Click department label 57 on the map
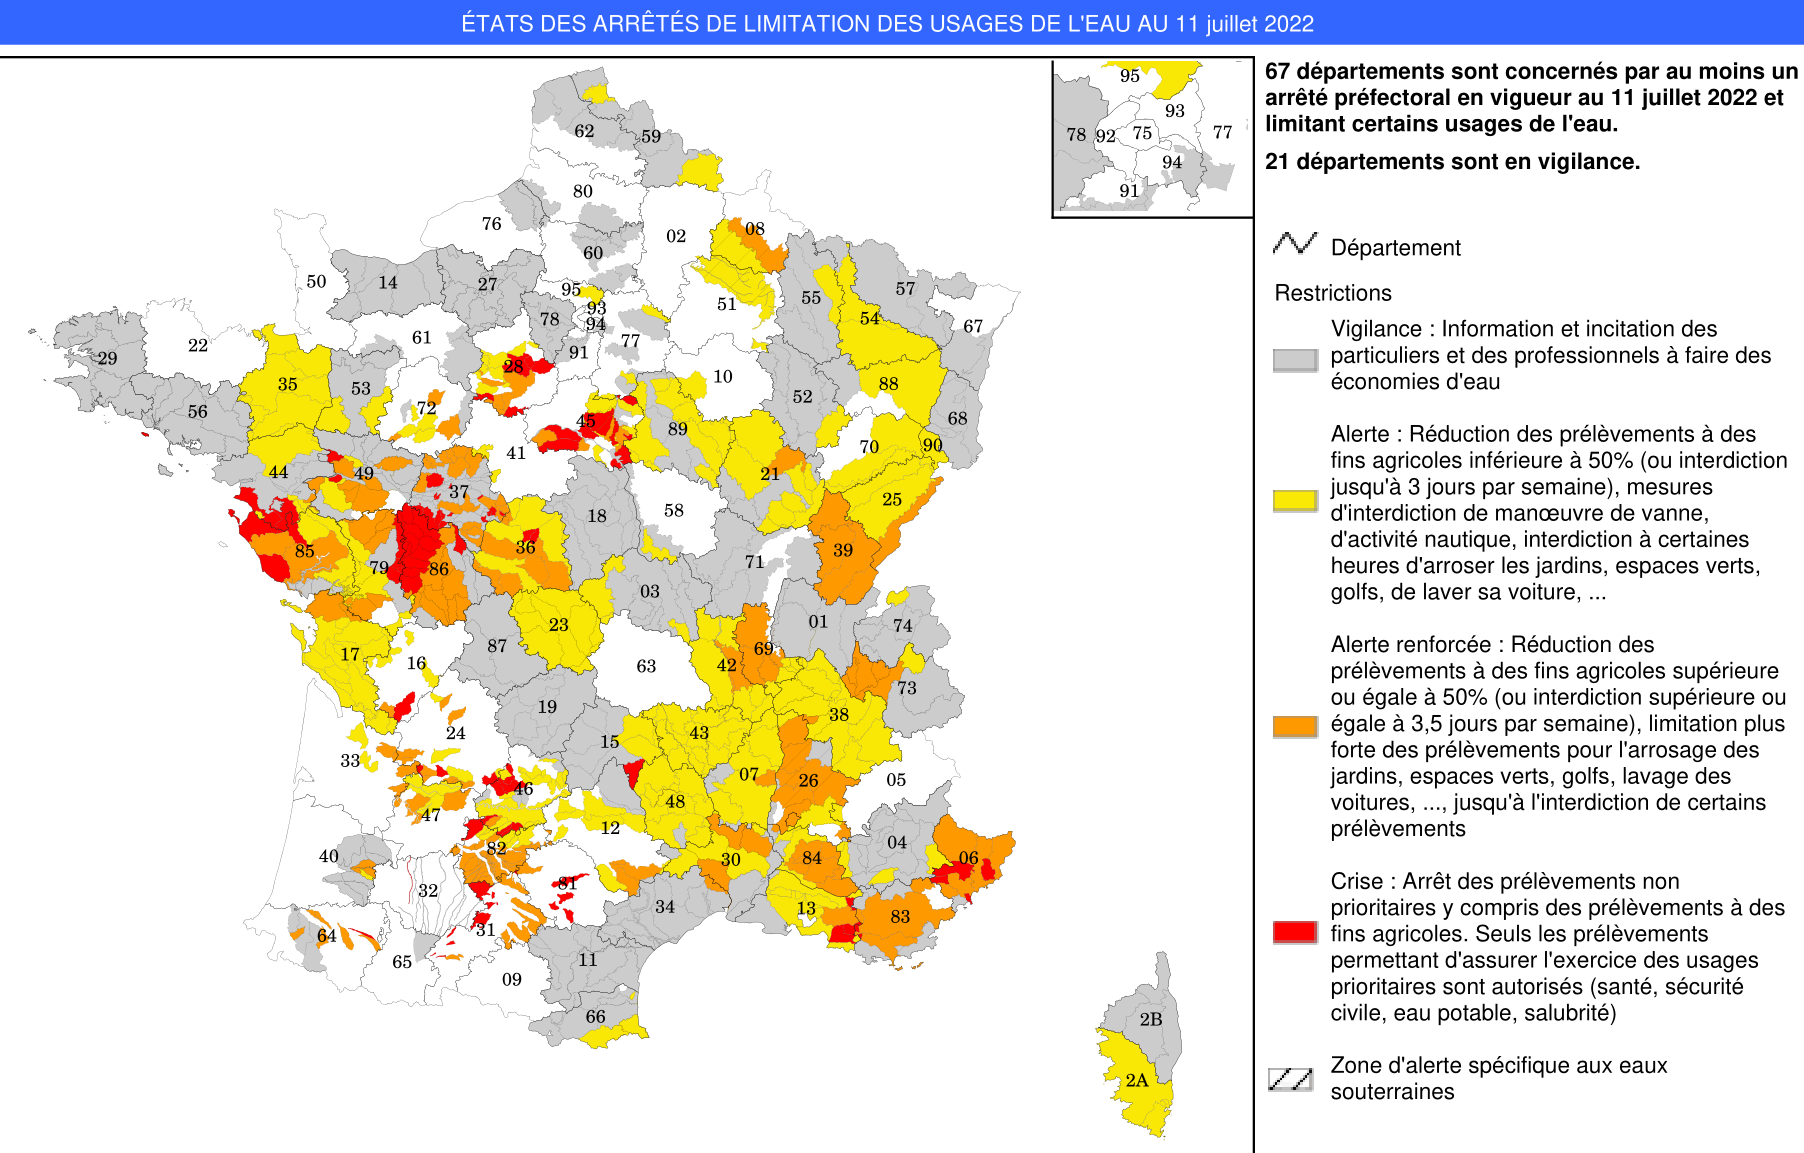The image size is (1804, 1153). point(905,288)
